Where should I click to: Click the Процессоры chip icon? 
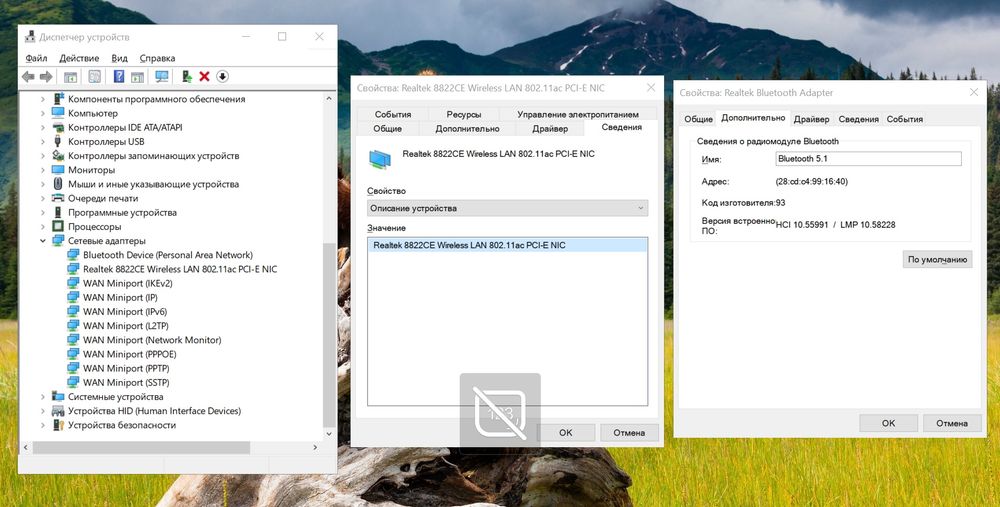coord(58,226)
